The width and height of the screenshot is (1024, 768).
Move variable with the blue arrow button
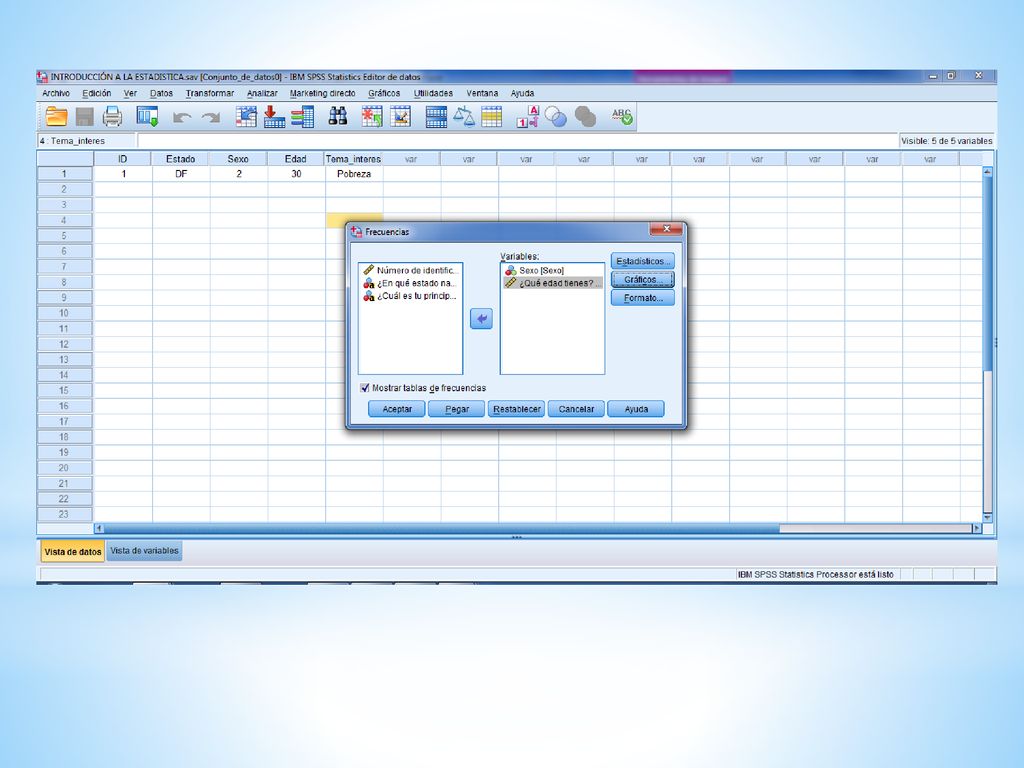481,319
